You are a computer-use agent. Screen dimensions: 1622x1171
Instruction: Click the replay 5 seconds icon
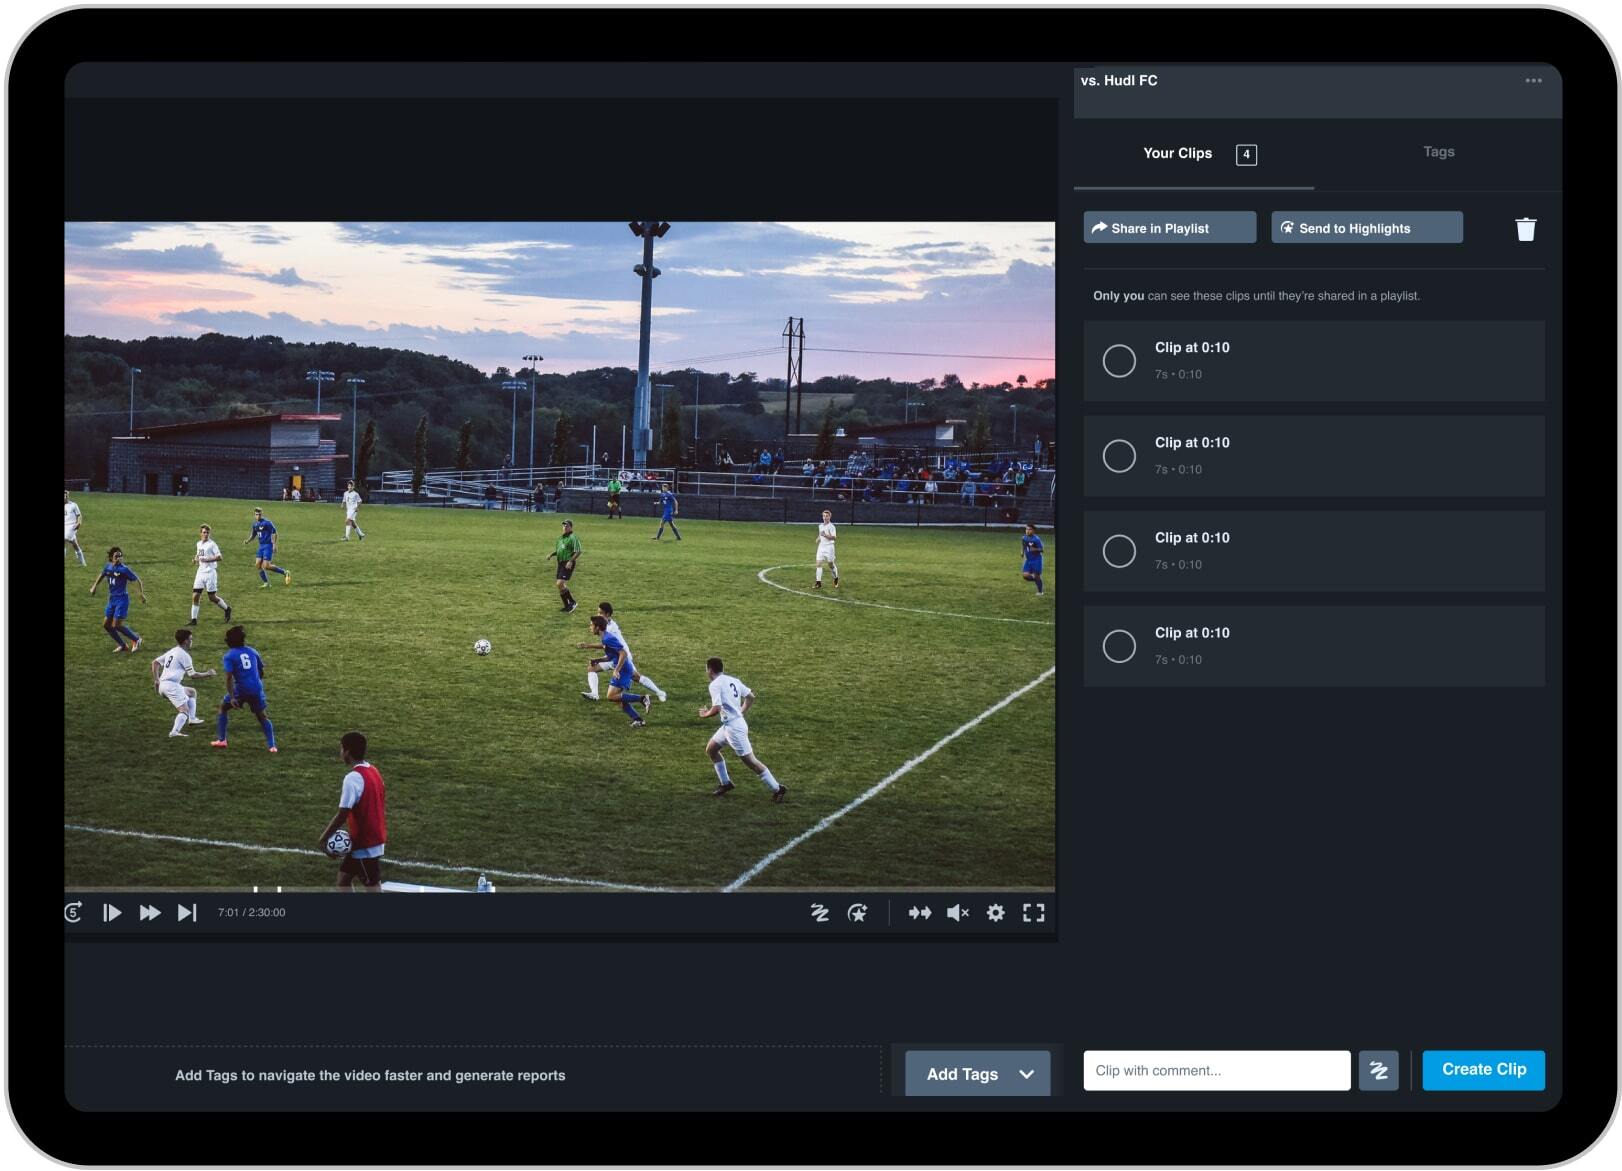coord(74,912)
